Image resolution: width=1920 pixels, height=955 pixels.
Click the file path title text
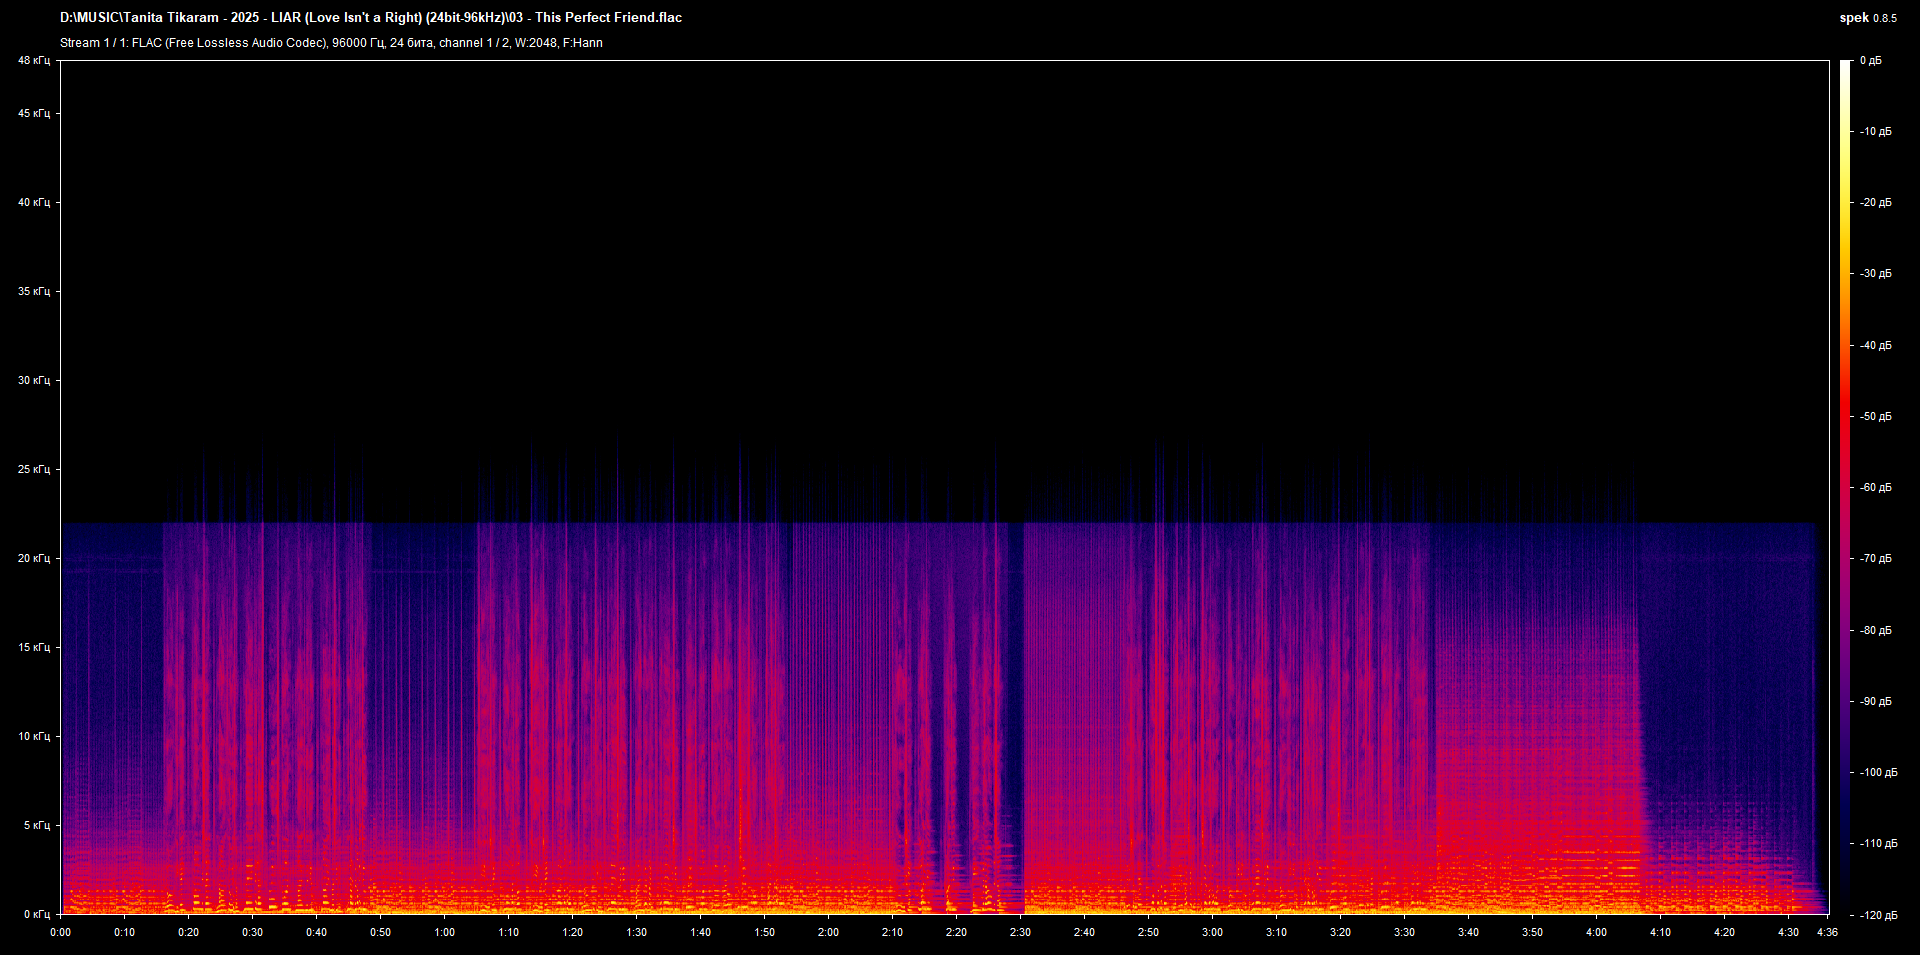point(370,18)
